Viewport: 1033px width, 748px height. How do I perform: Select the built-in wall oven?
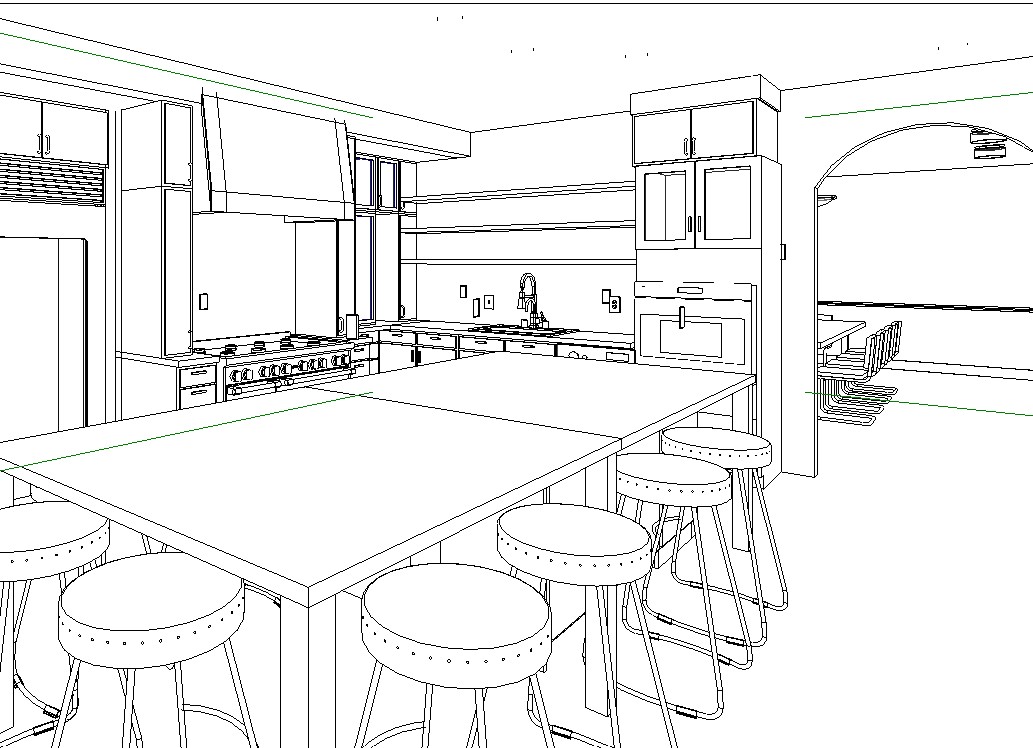click(x=694, y=323)
